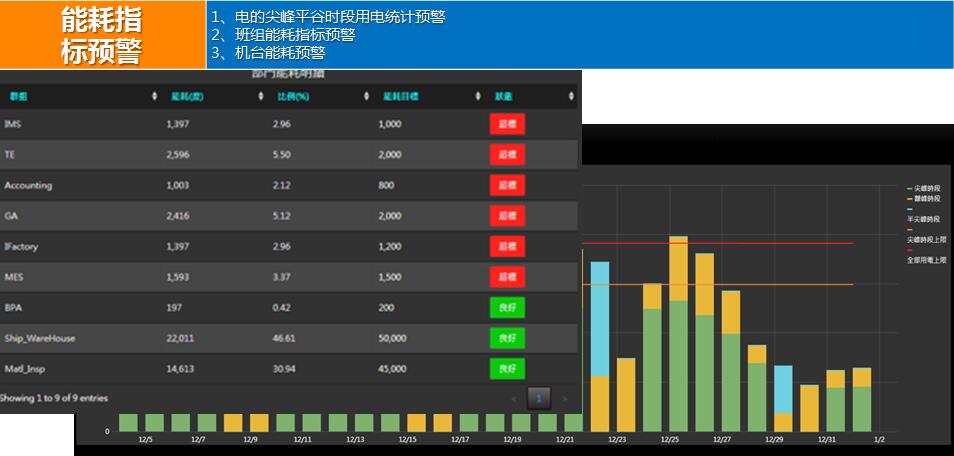Click sort arrows in 比例(%) column header
The height and width of the screenshot is (456, 954).
367,96
